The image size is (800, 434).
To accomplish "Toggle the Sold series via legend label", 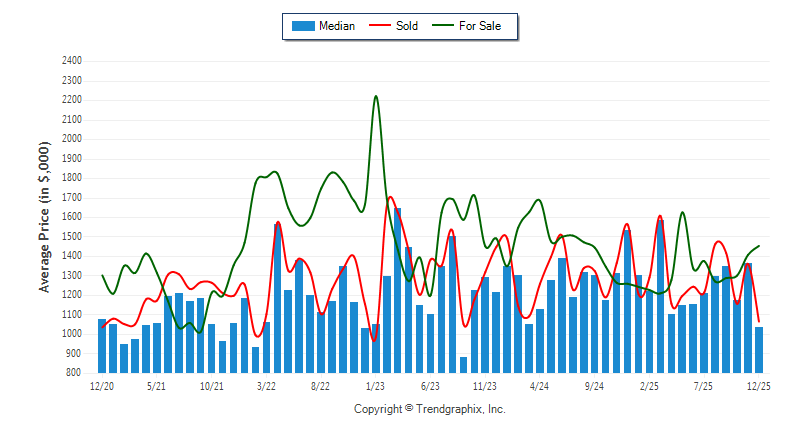I will tap(409, 26).
